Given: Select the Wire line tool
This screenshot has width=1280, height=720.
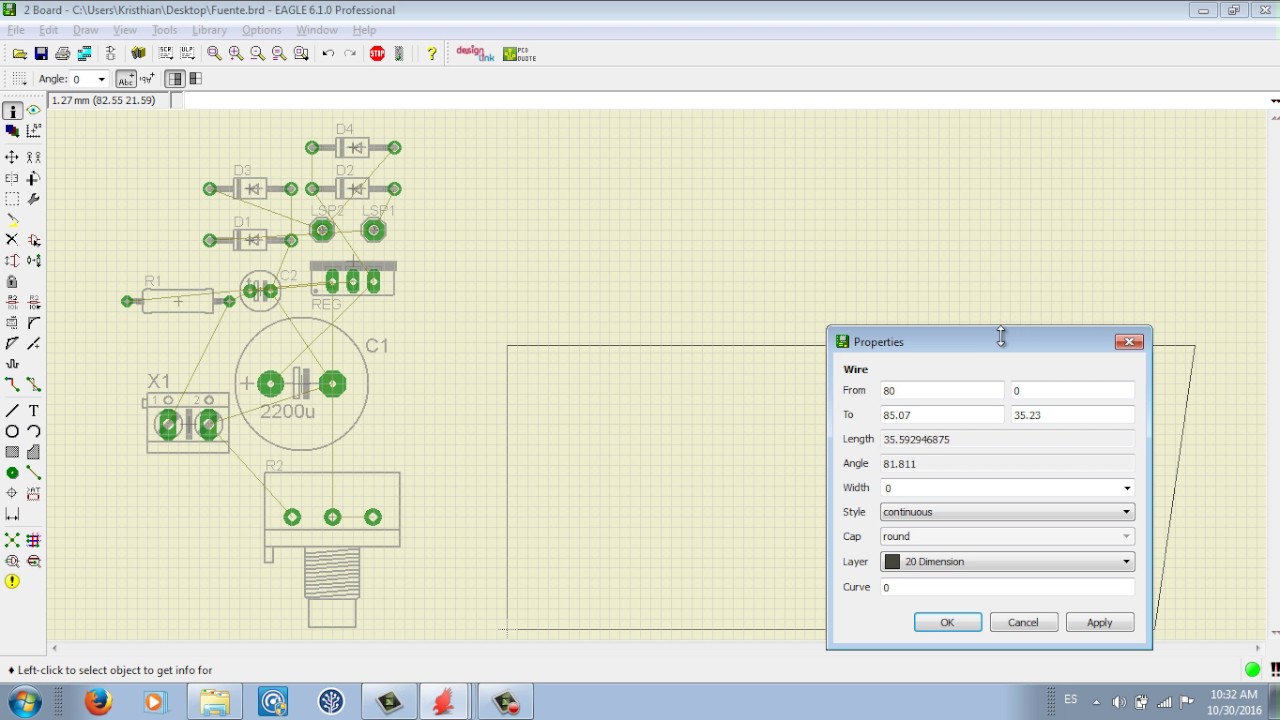Looking at the screenshot, I should [12, 411].
